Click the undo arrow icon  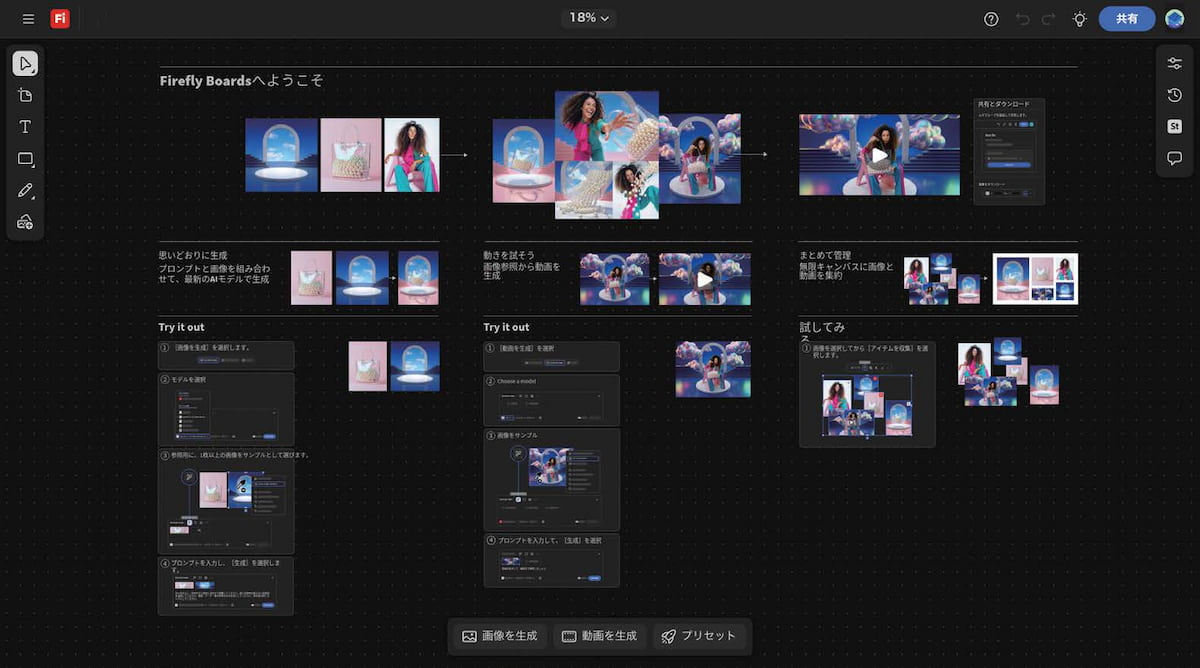pos(1022,19)
